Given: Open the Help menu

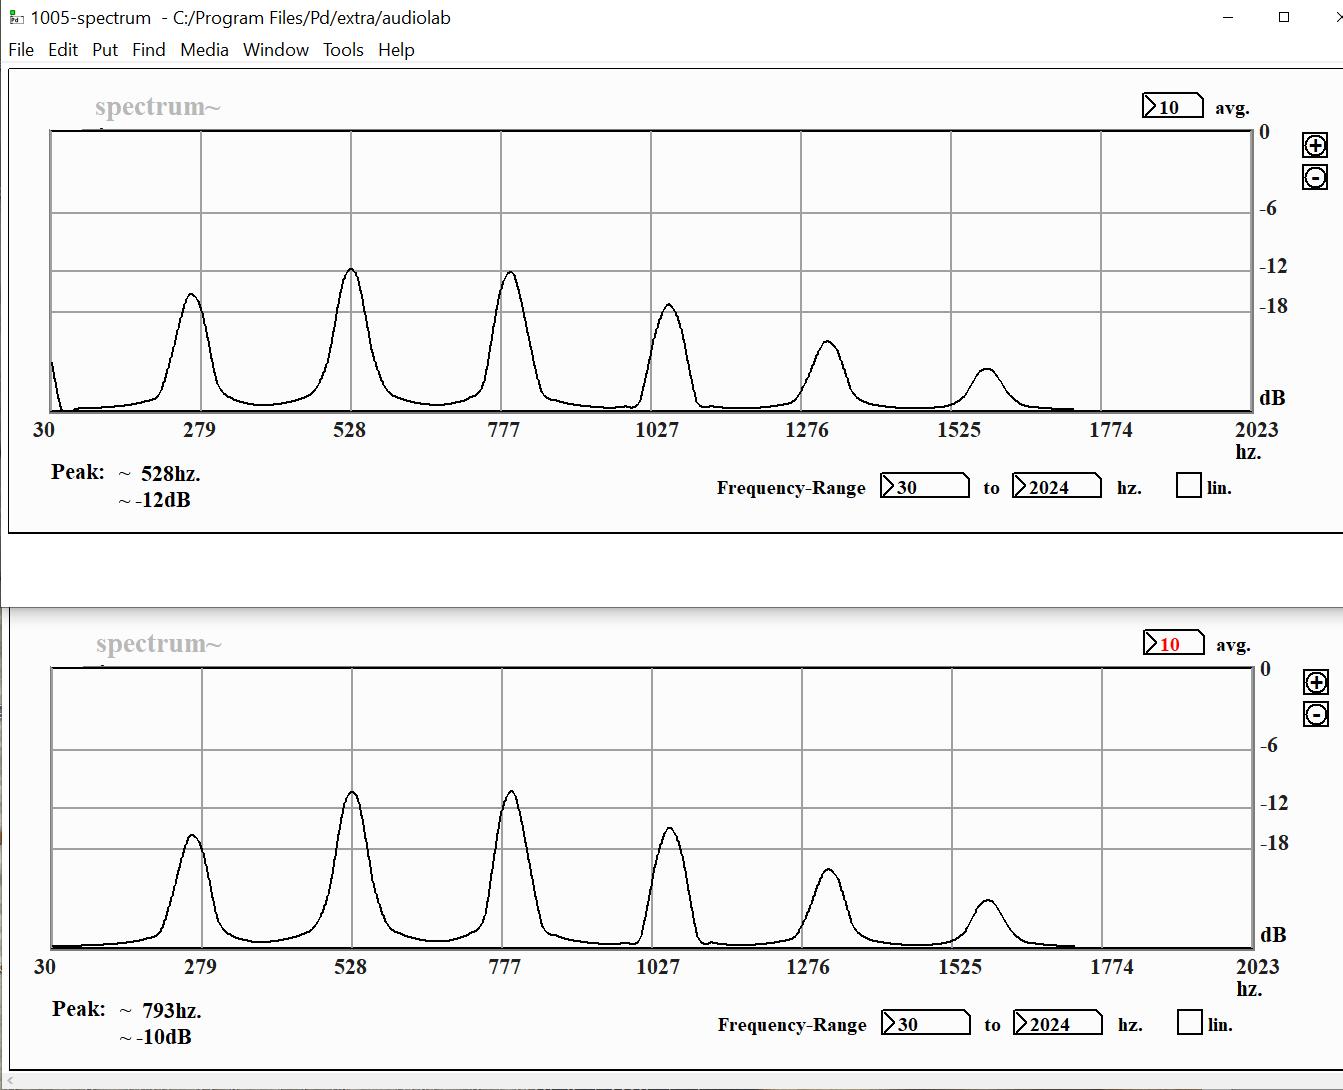Looking at the screenshot, I should click(394, 50).
